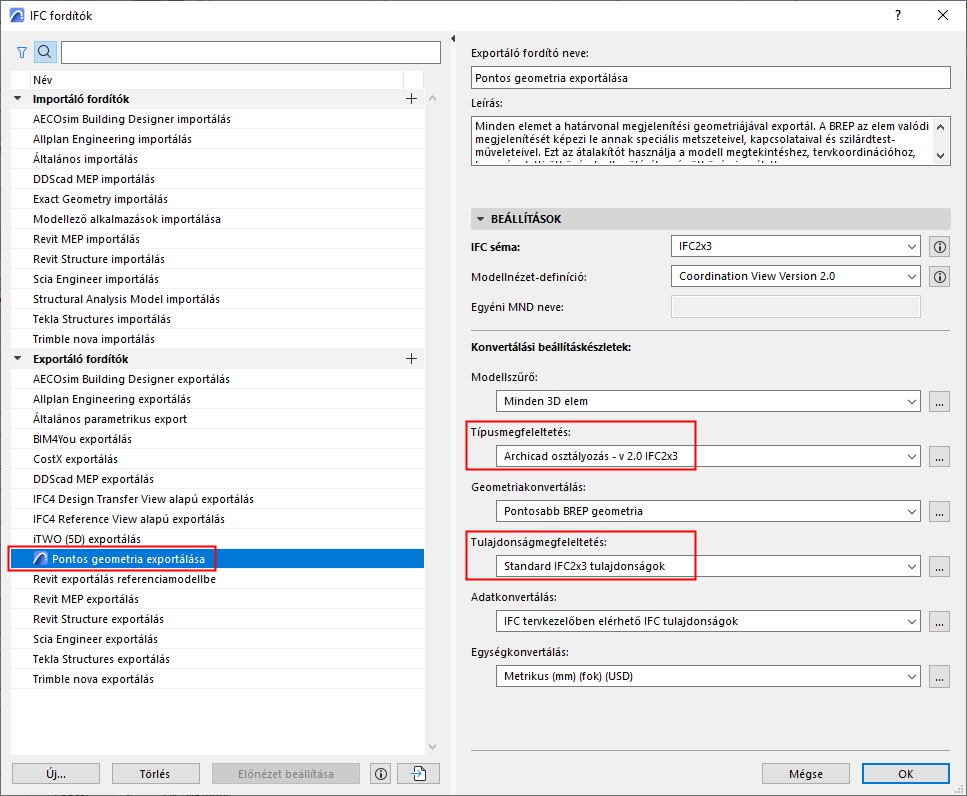967x796 pixels.
Task: Open Modellszűrő dropdown Minden 3D elem
Action: [x=708, y=401]
